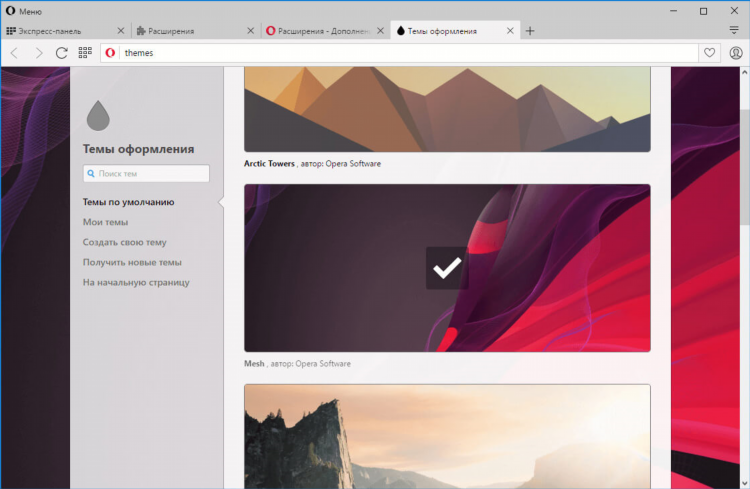Click the scrollbar up arrow
The width and height of the screenshot is (750, 489).
745,72
